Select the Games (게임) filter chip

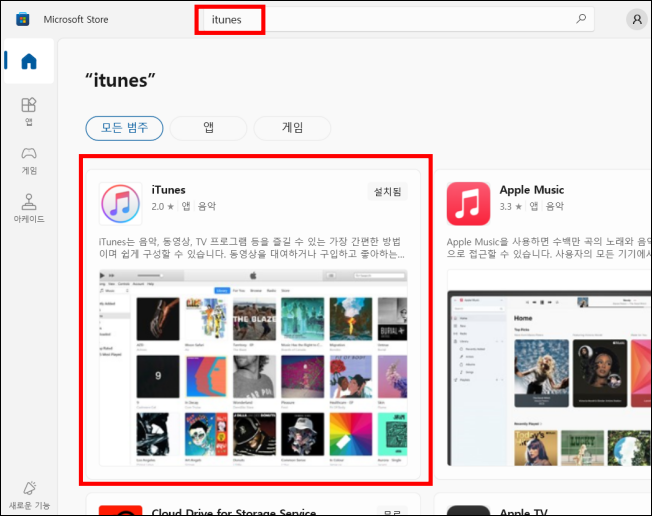tap(292, 128)
